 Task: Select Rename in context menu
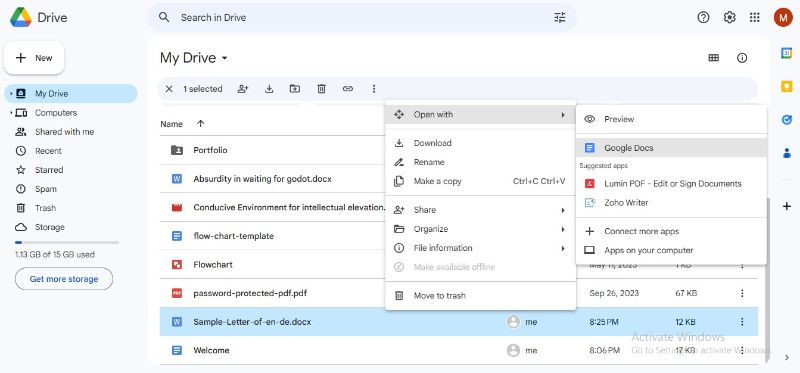coord(480,162)
